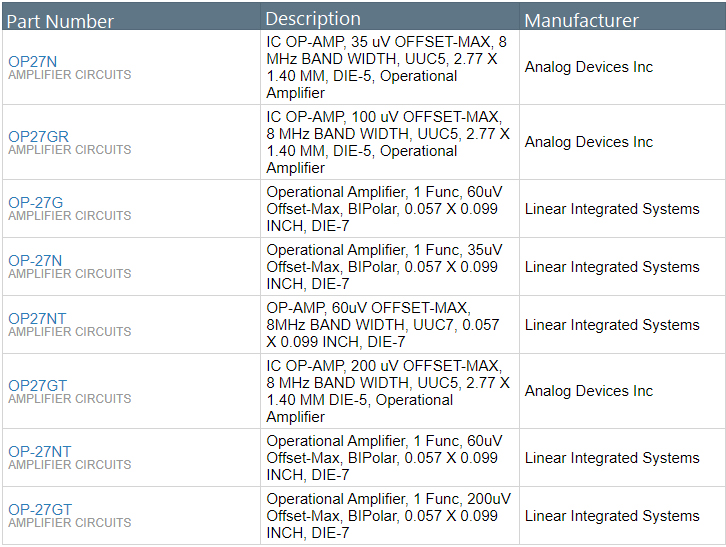The width and height of the screenshot is (726, 547).
Task: Sort by the Description column header
Action: point(313,19)
